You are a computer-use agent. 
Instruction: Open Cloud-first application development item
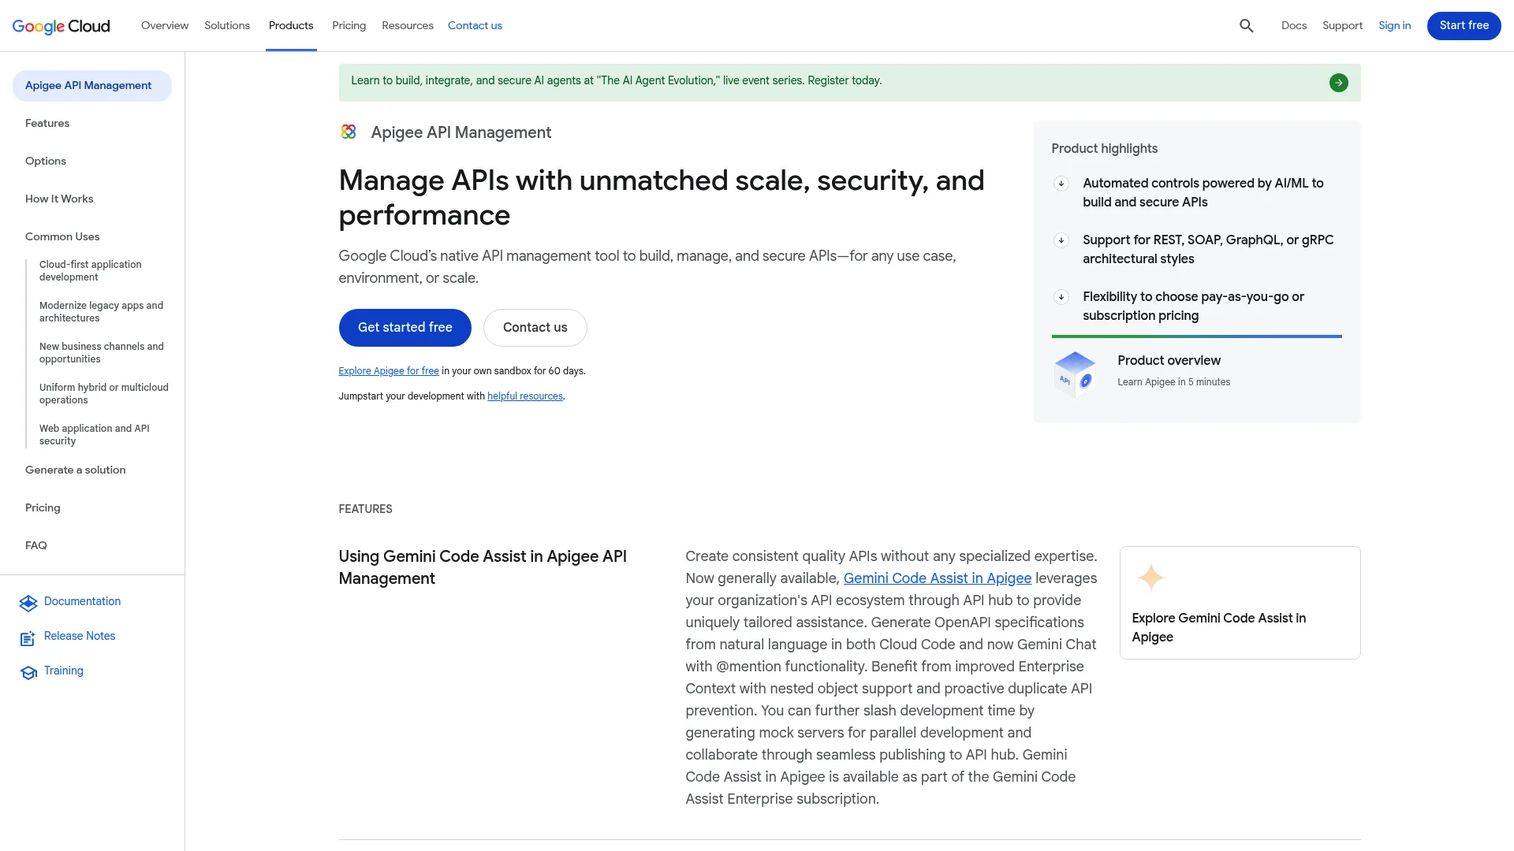(x=90, y=271)
